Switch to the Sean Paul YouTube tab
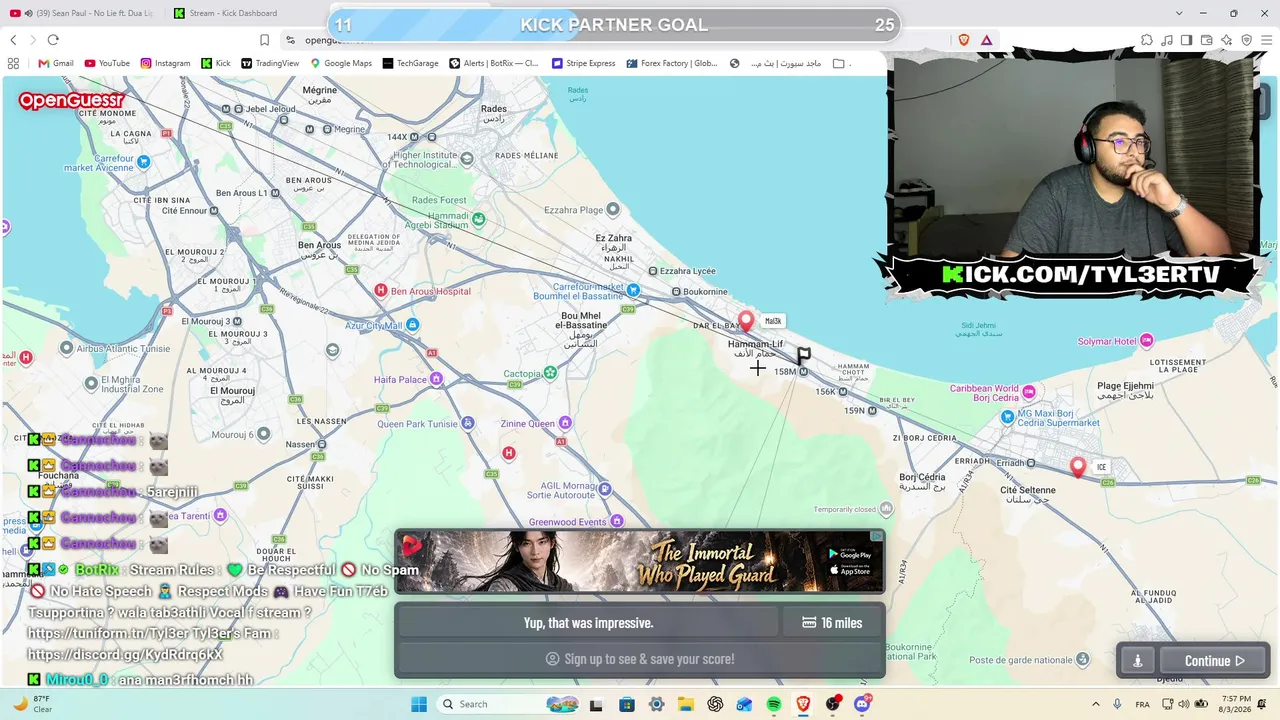This screenshot has height=720, width=1280. pos(82,13)
